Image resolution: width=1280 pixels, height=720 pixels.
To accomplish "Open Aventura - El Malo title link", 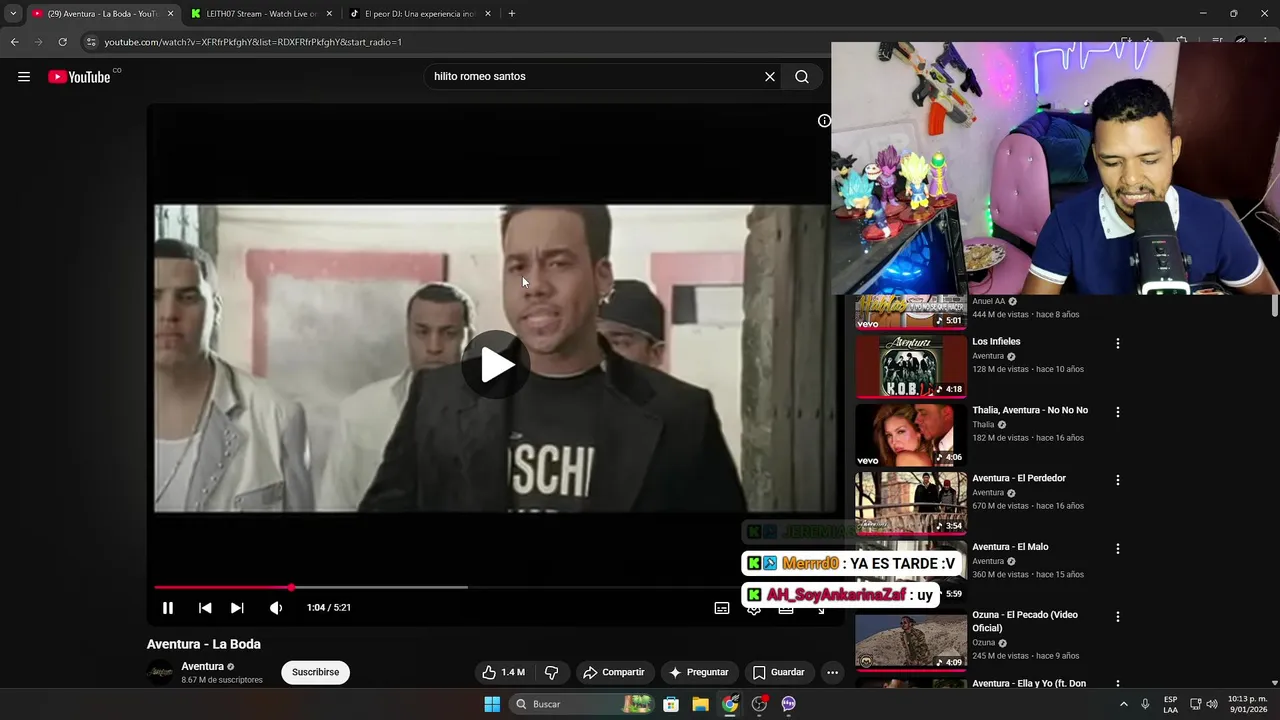I will tap(1010, 547).
